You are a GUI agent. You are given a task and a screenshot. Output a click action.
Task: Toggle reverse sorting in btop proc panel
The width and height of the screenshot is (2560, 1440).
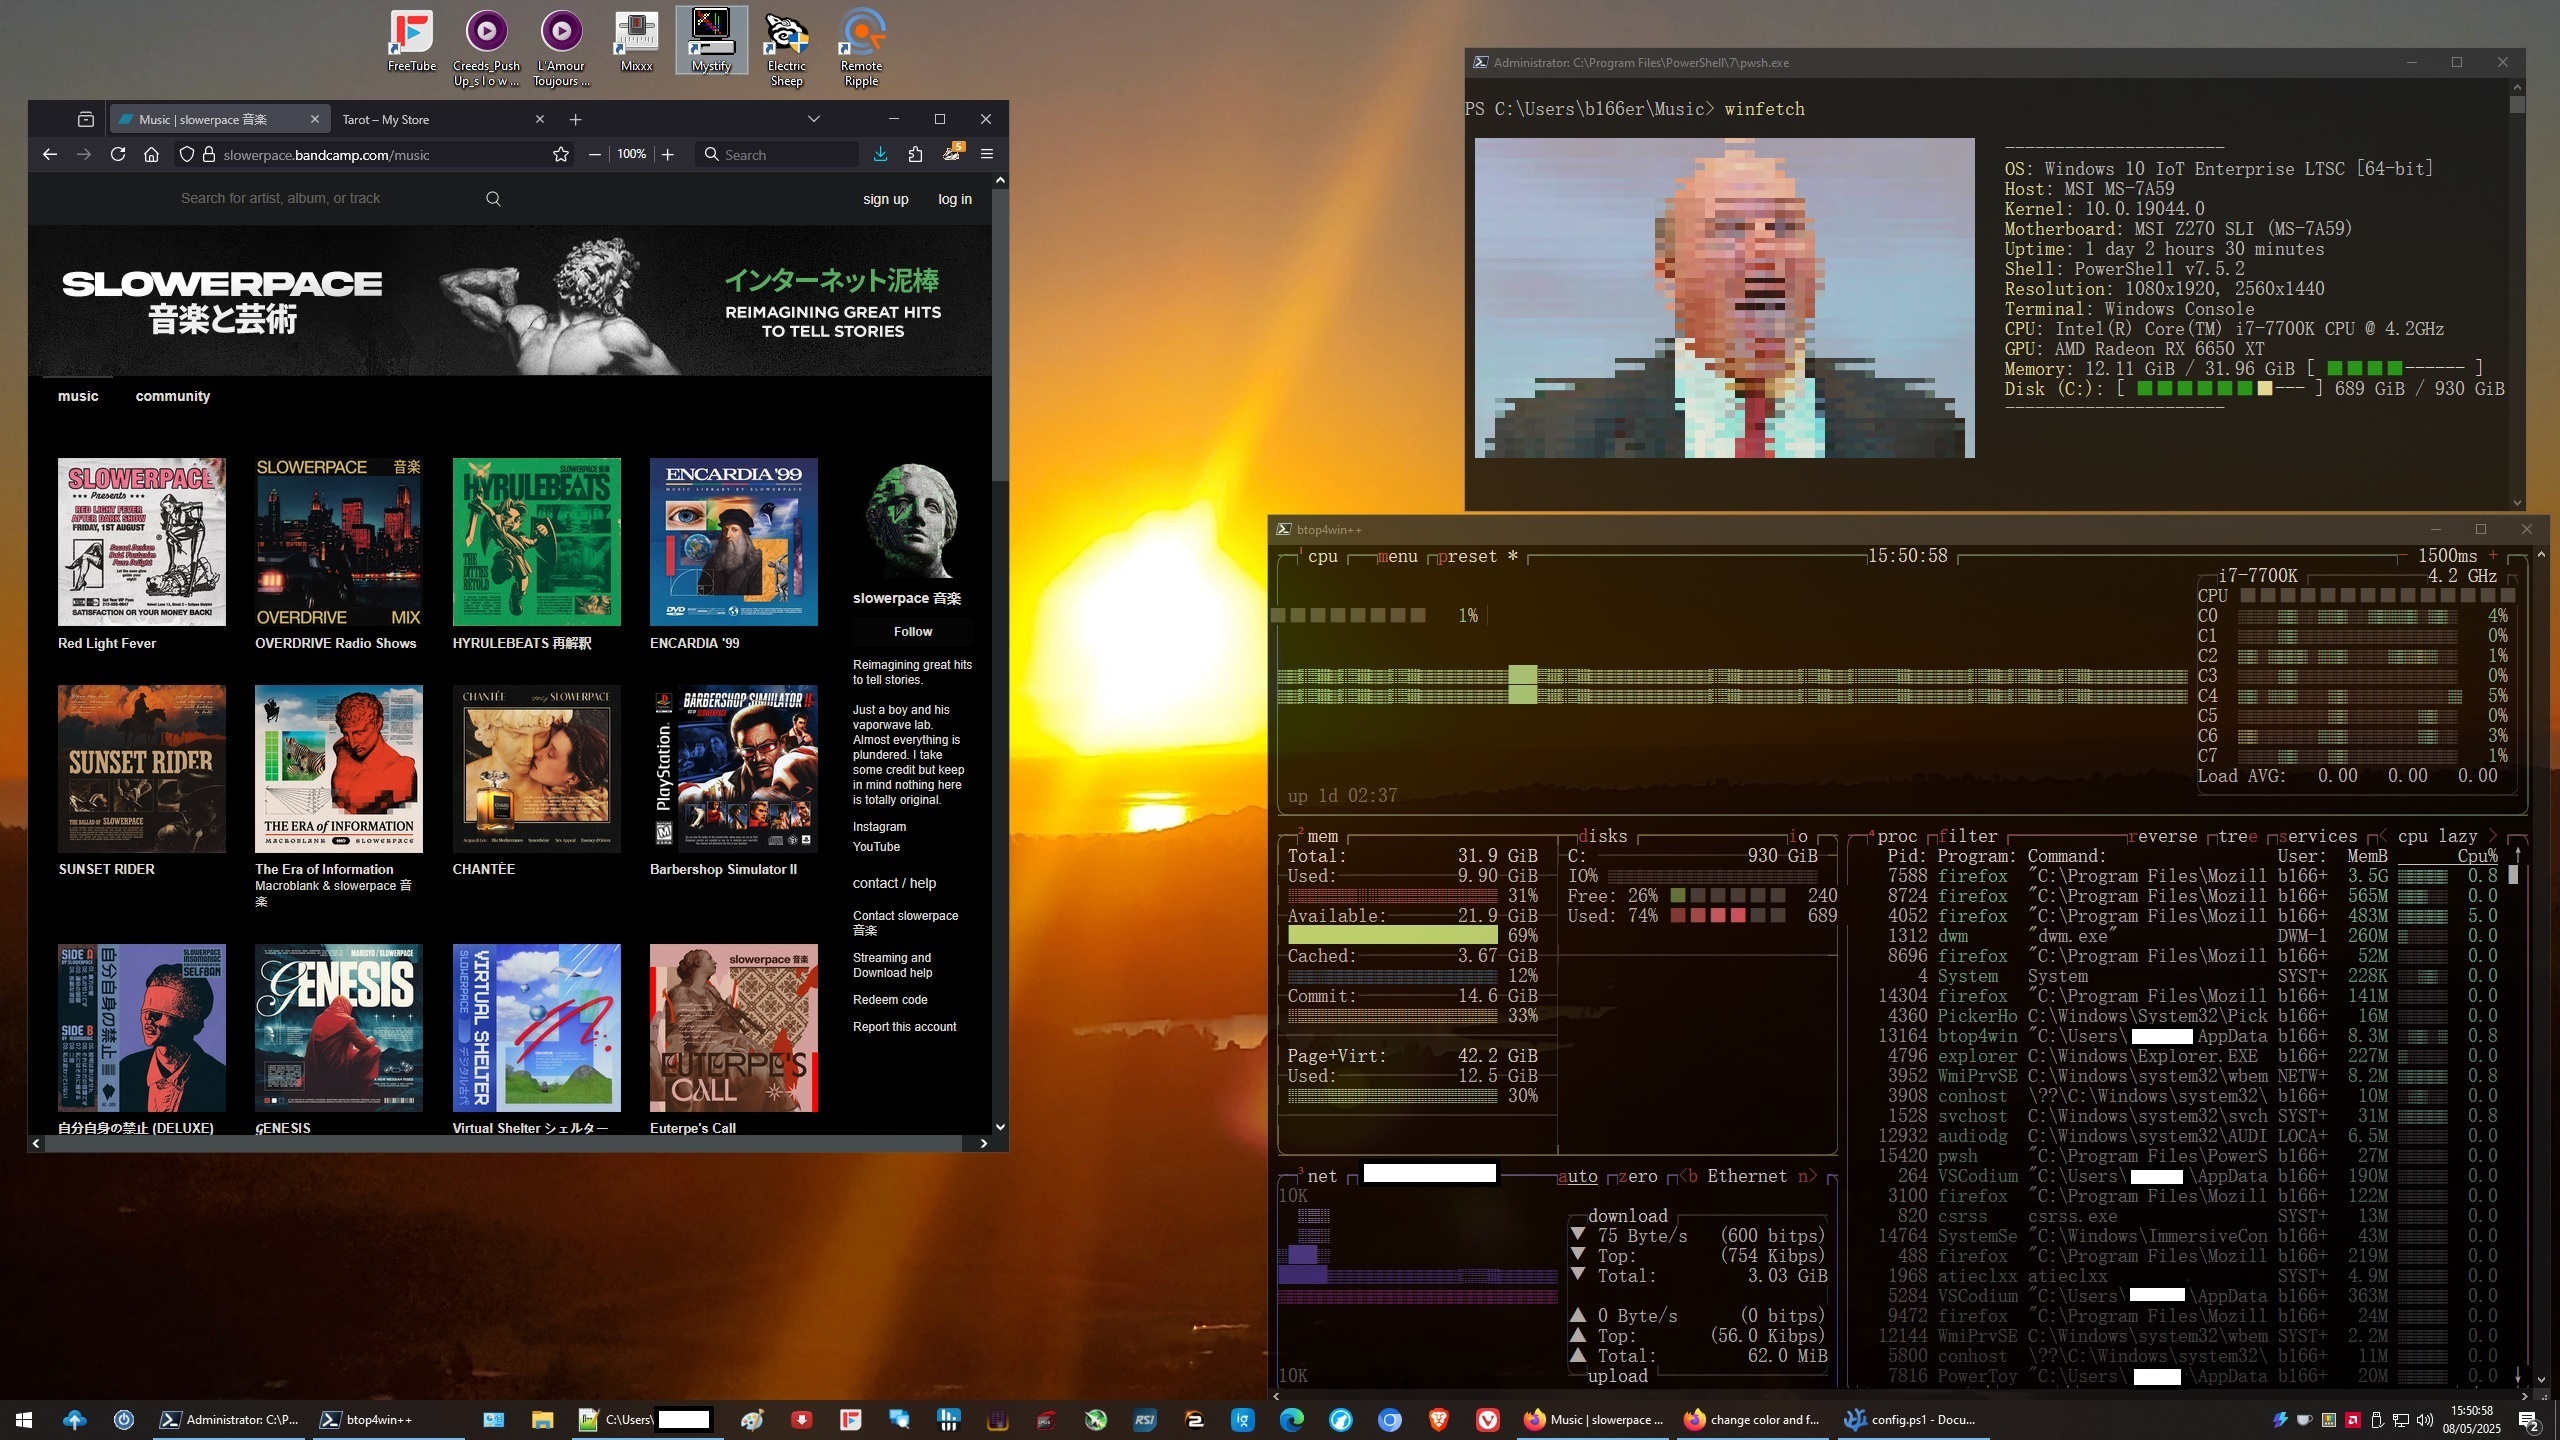tap(2162, 836)
